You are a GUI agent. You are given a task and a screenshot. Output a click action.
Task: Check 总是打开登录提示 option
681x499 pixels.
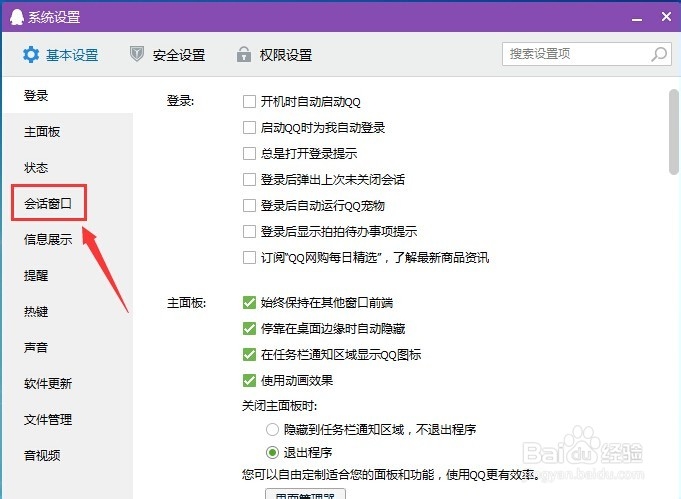click(249, 153)
